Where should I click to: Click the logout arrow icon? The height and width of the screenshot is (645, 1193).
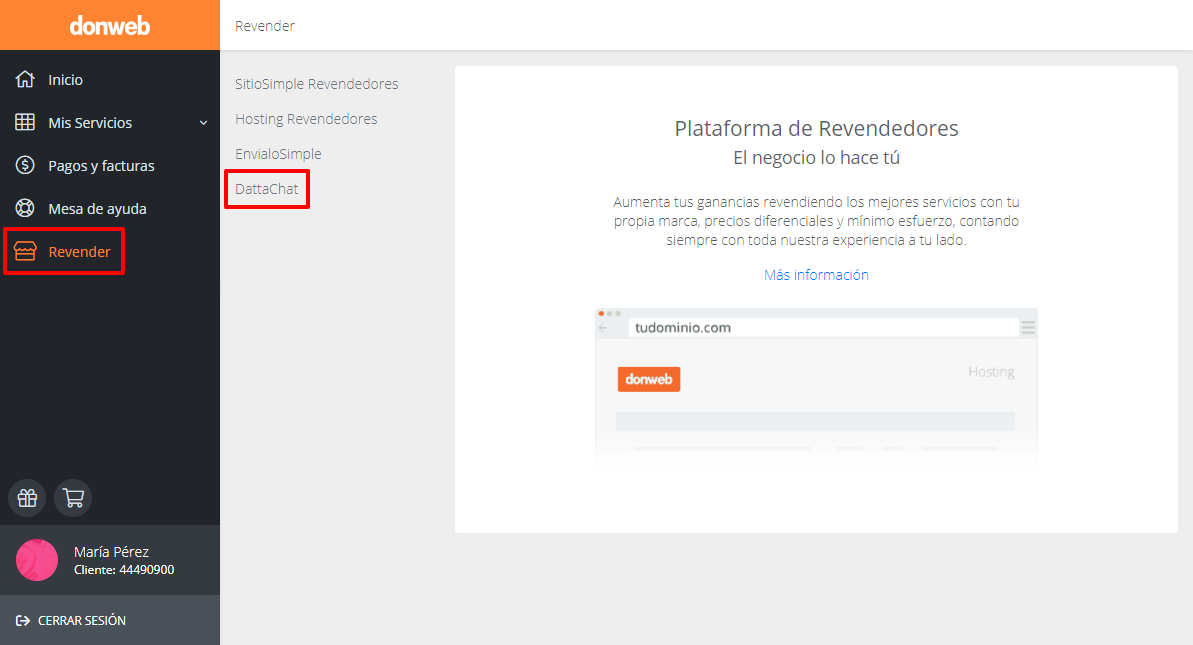23,621
